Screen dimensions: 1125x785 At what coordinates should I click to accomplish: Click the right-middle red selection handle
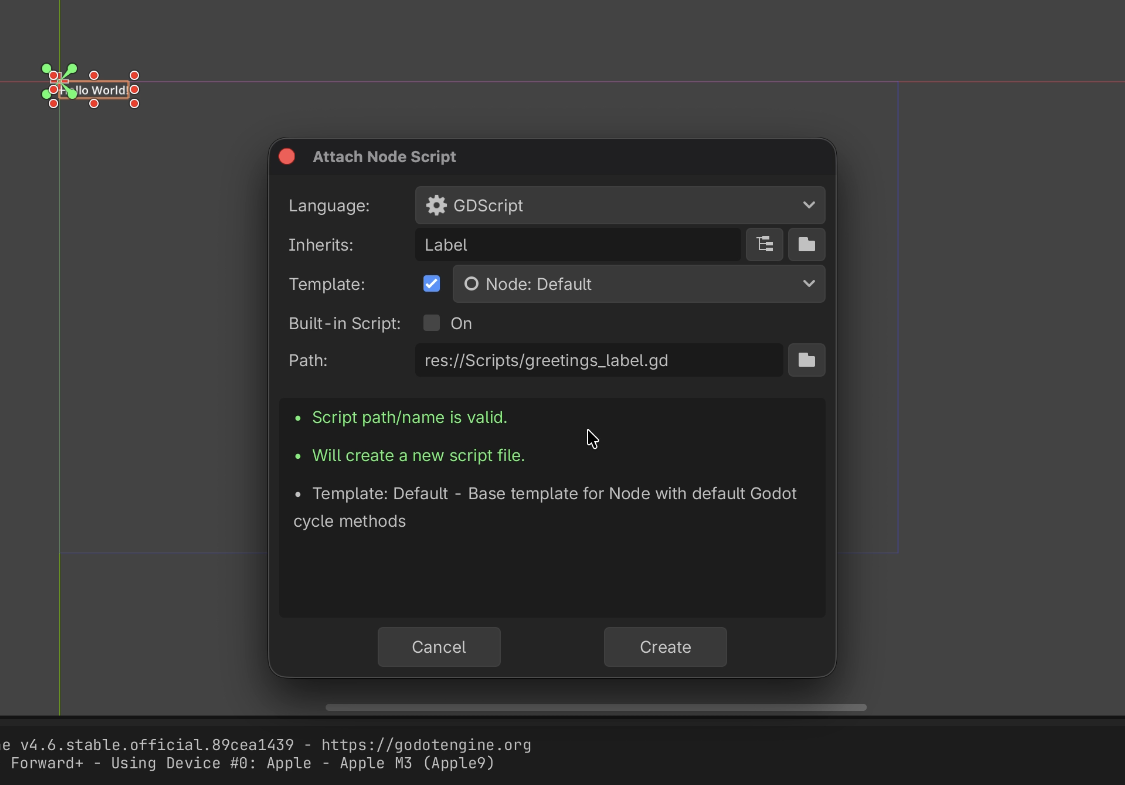click(x=134, y=90)
